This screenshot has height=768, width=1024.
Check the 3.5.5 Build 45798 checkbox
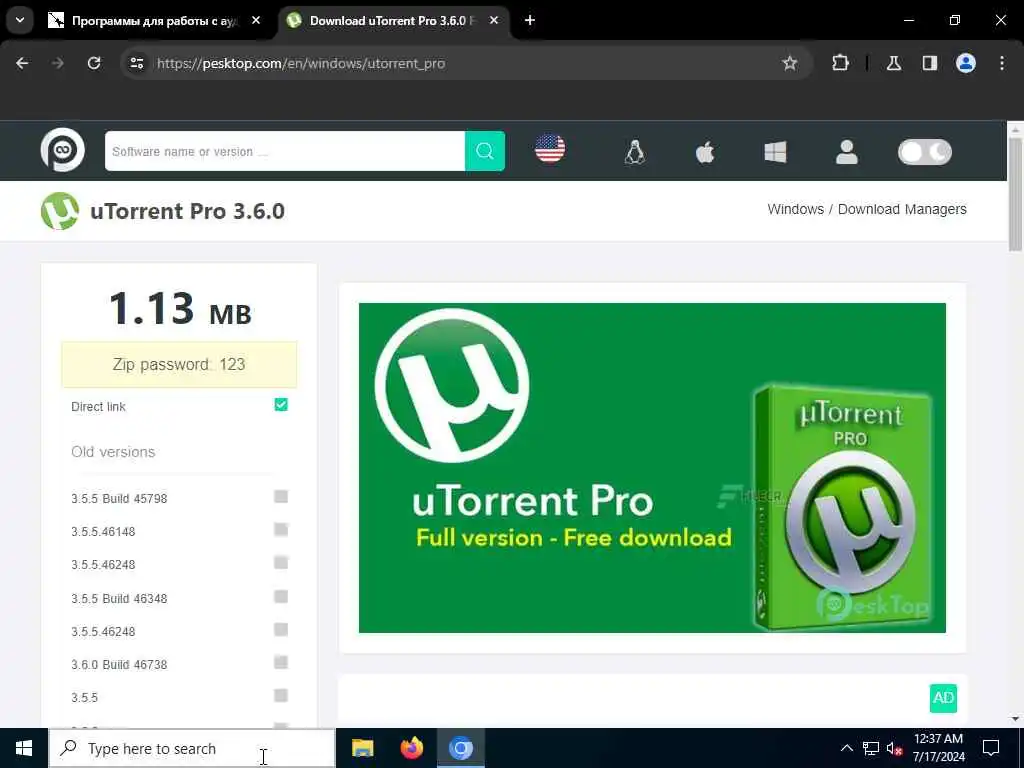[x=281, y=497]
